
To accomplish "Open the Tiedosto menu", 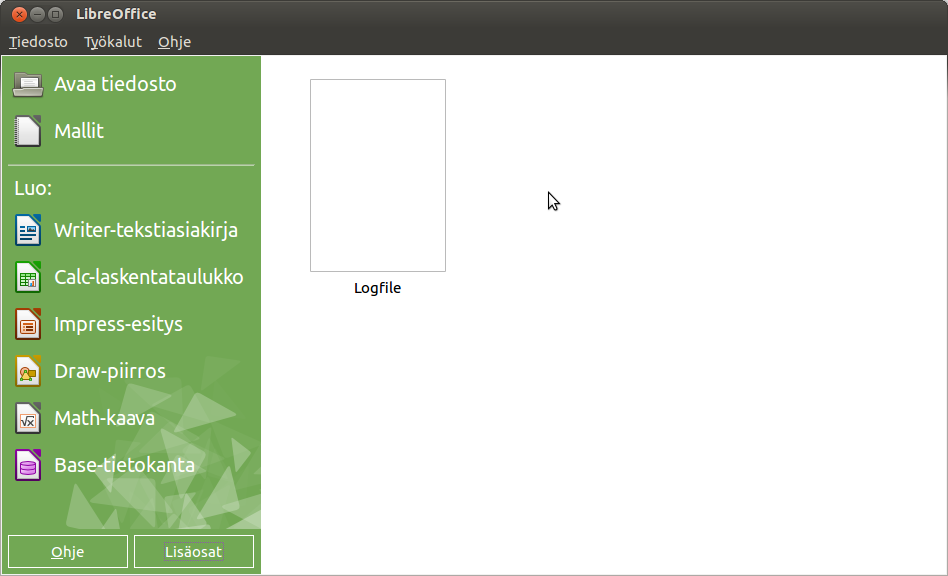I will (38, 42).
